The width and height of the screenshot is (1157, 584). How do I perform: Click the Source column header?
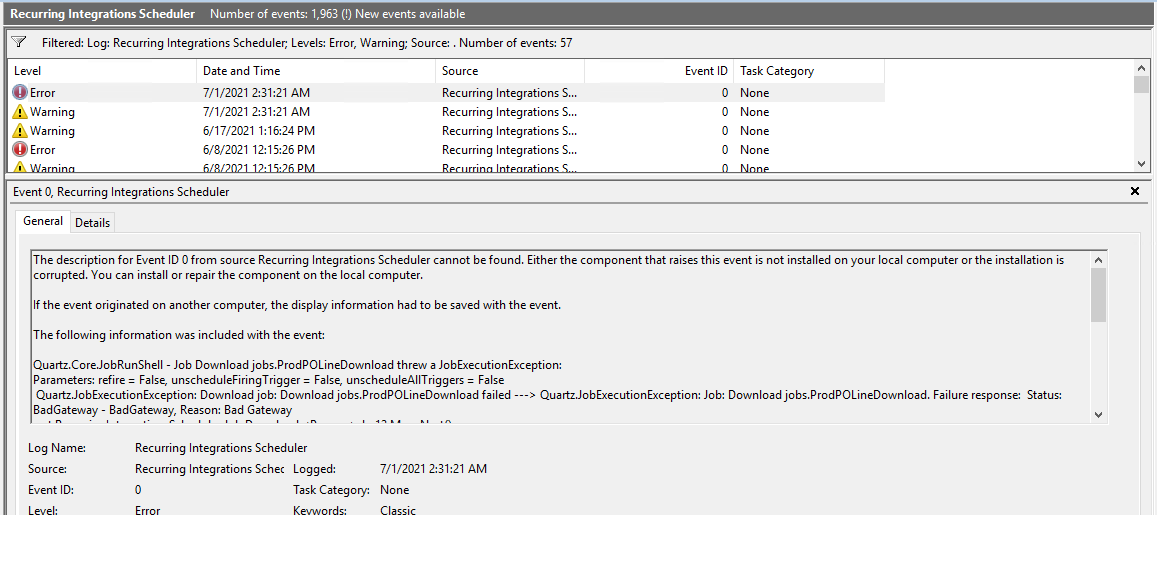(x=510, y=70)
